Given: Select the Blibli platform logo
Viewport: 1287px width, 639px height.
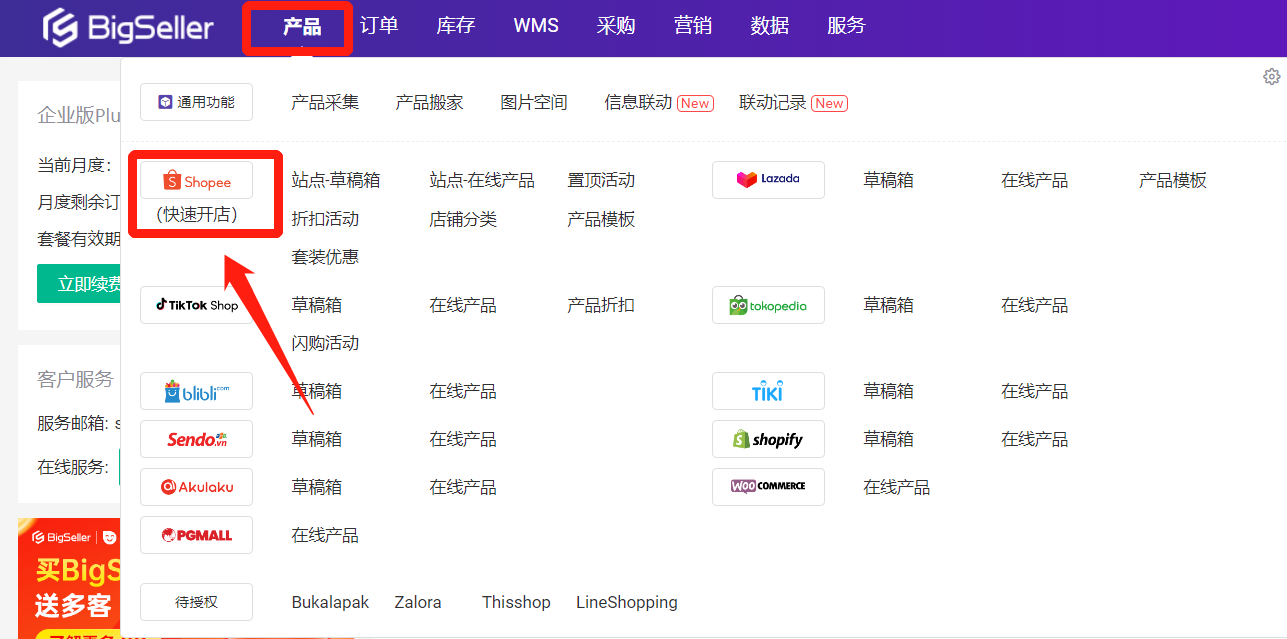Looking at the screenshot, I should 196,391.
